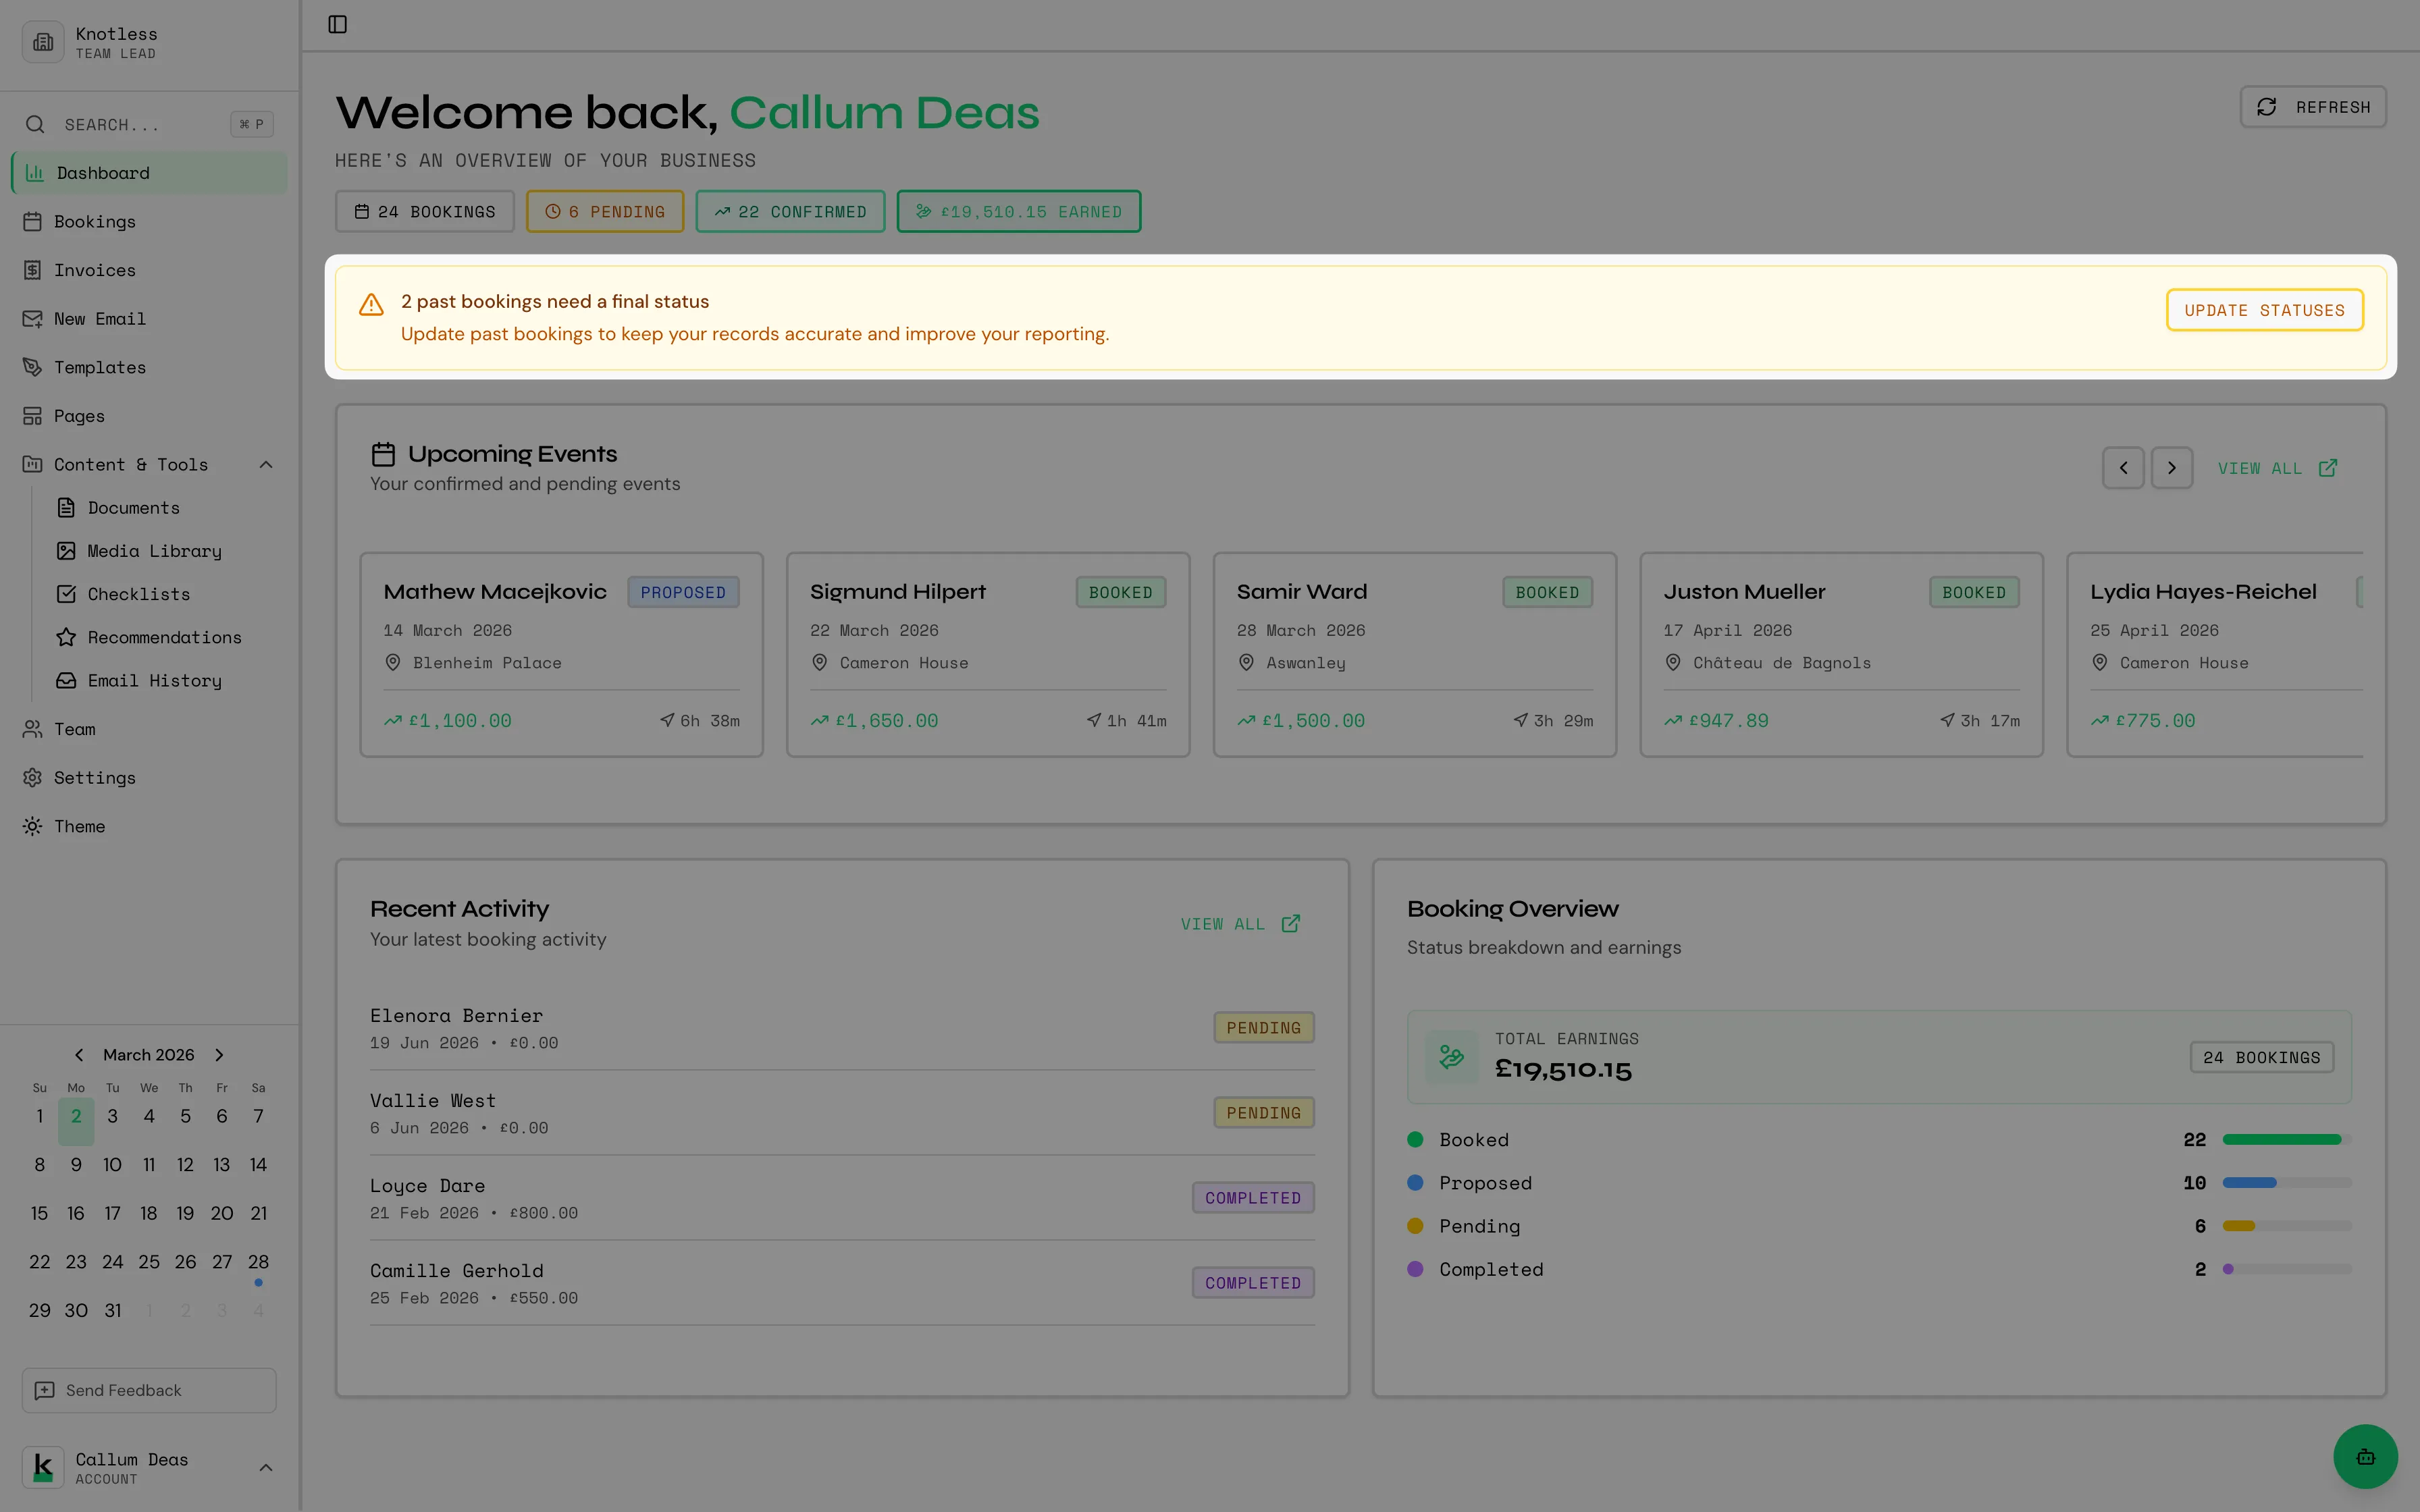Go to next month in mini calendar

point(219,1055)
